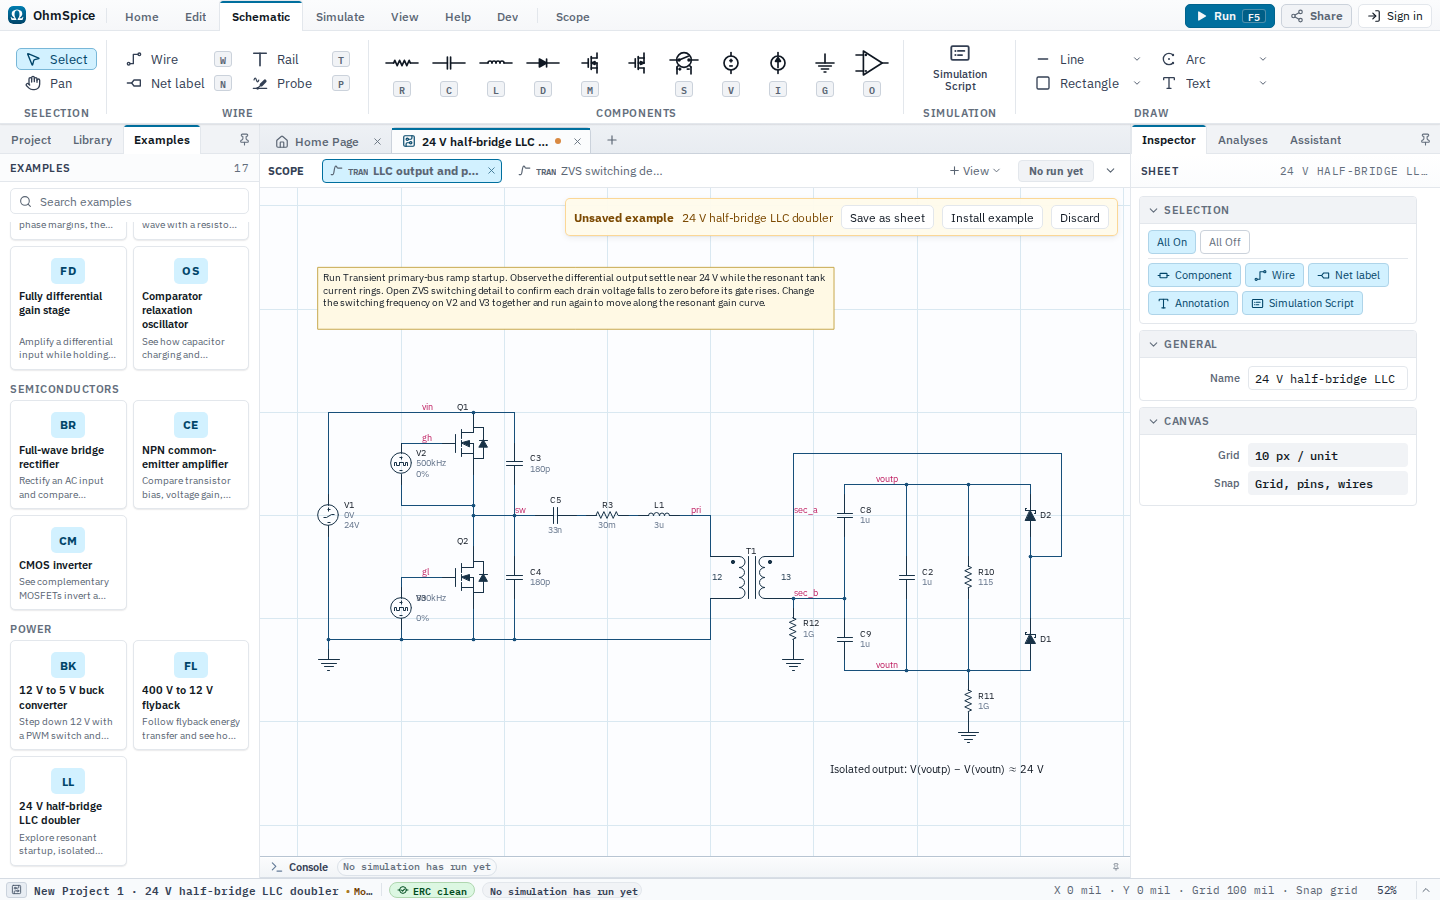Pin the Console panel
This screenshot has height=900, width=1440.
1116,867
